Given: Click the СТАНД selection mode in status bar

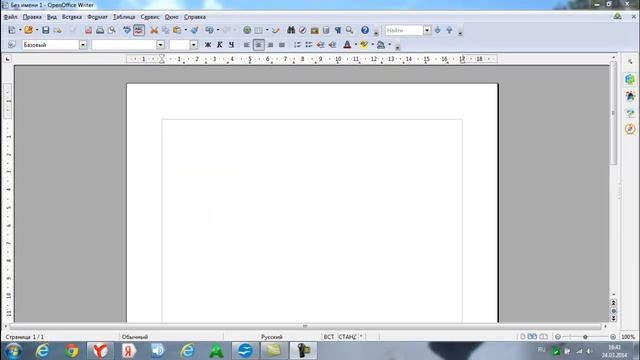Looking at the screenshot, I should click(x=347, y=337).
